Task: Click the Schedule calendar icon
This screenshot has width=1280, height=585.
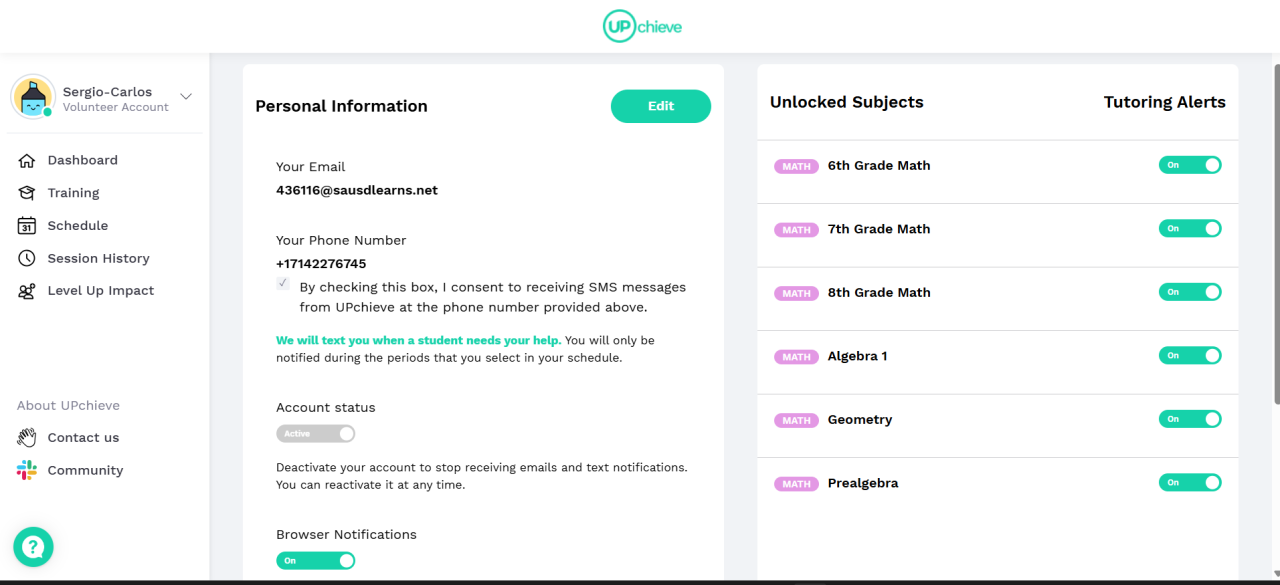Action: (x=27, y=226)
